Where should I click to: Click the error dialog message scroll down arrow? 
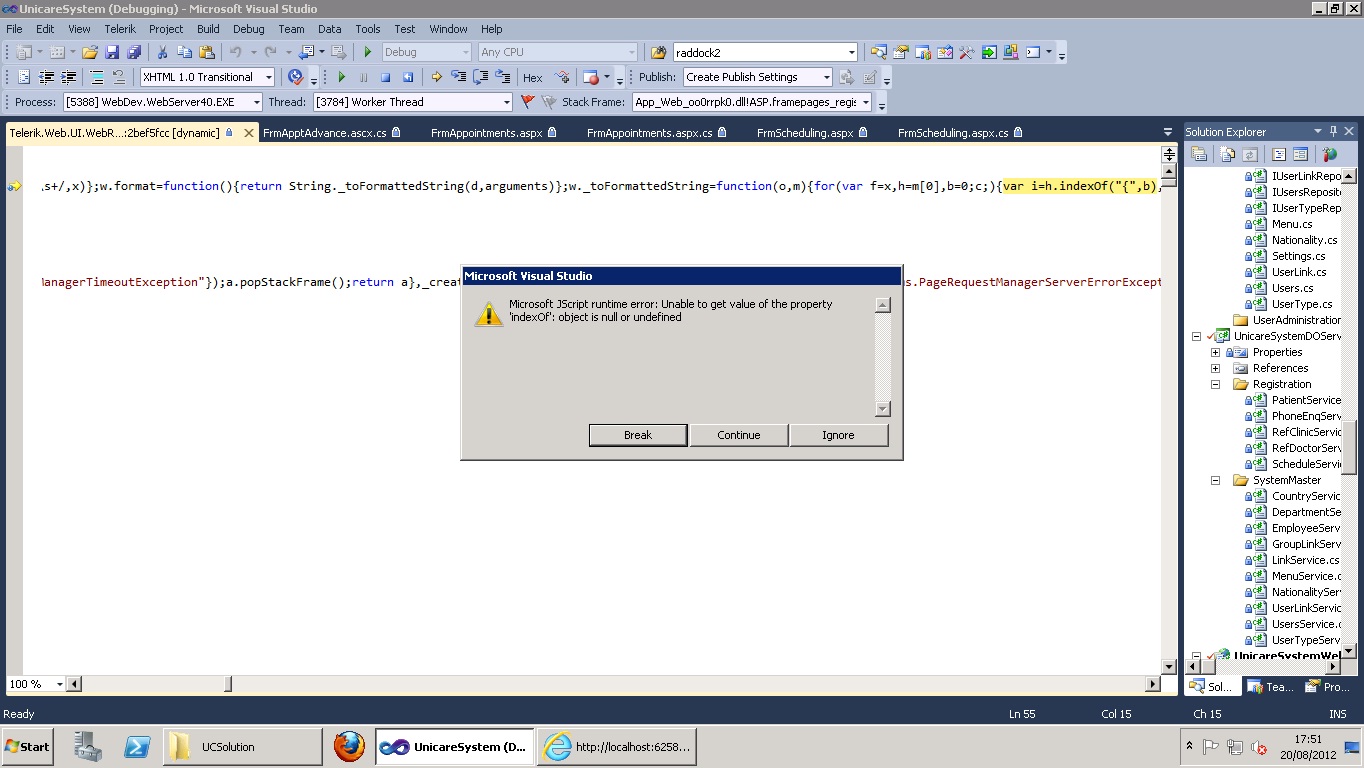click(x=882, y=408)
